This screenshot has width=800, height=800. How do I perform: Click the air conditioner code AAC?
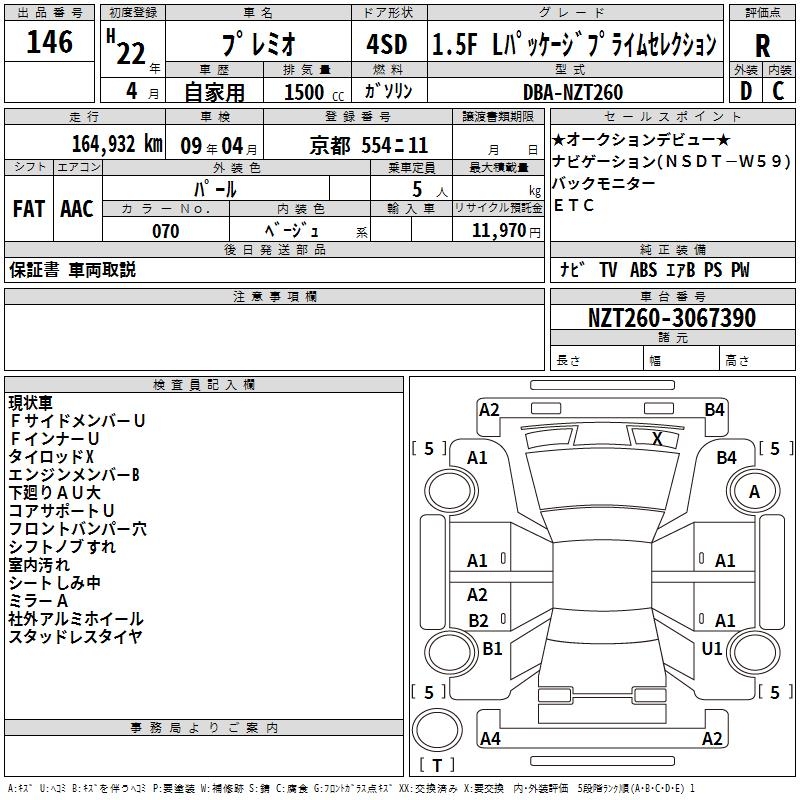coord(77,209)
